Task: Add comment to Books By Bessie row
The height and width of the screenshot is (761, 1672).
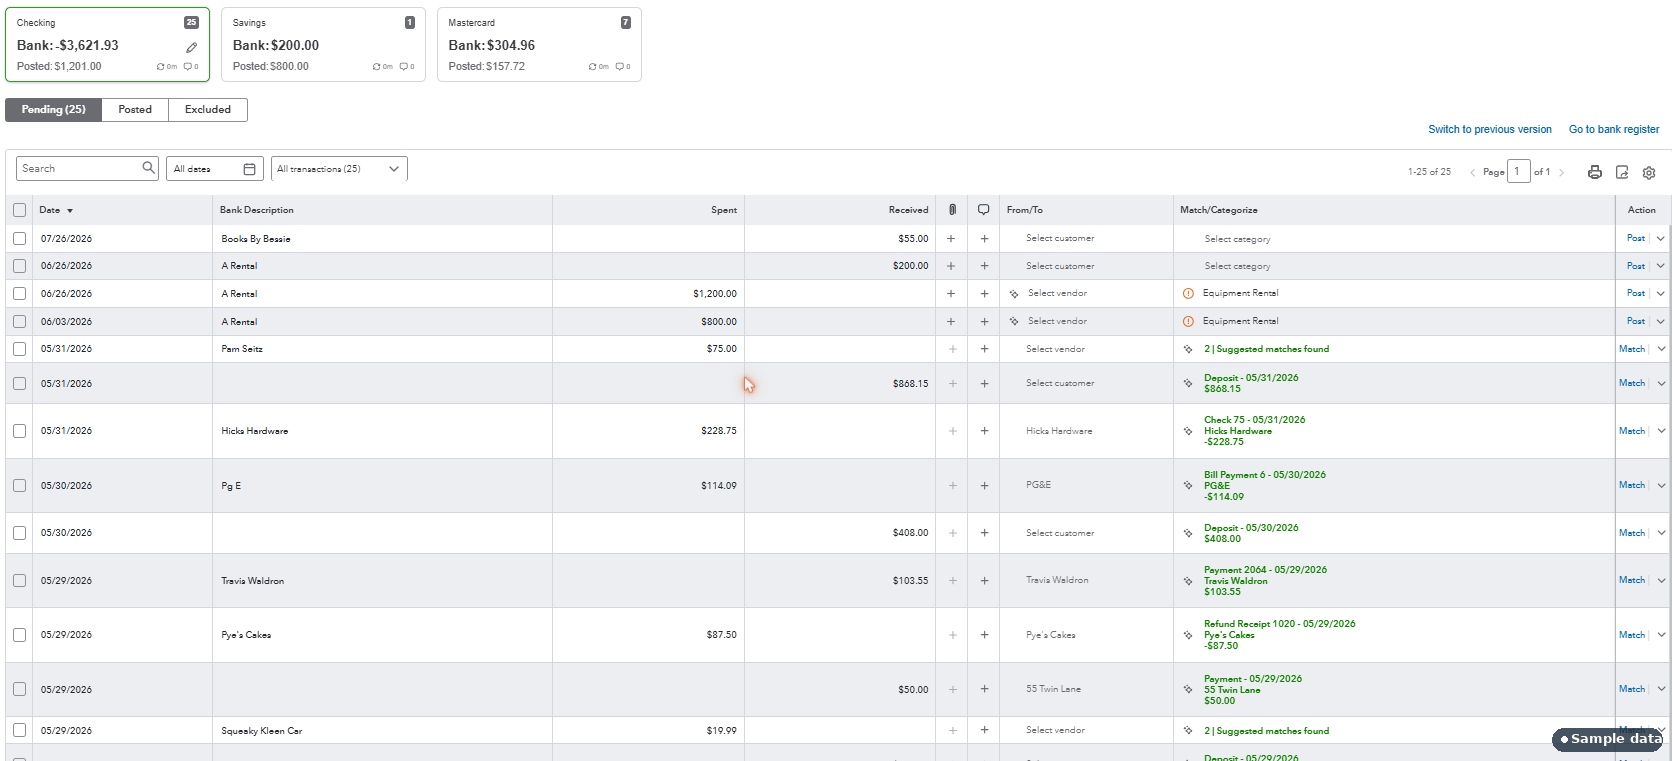Action: (x=984, y=239)
